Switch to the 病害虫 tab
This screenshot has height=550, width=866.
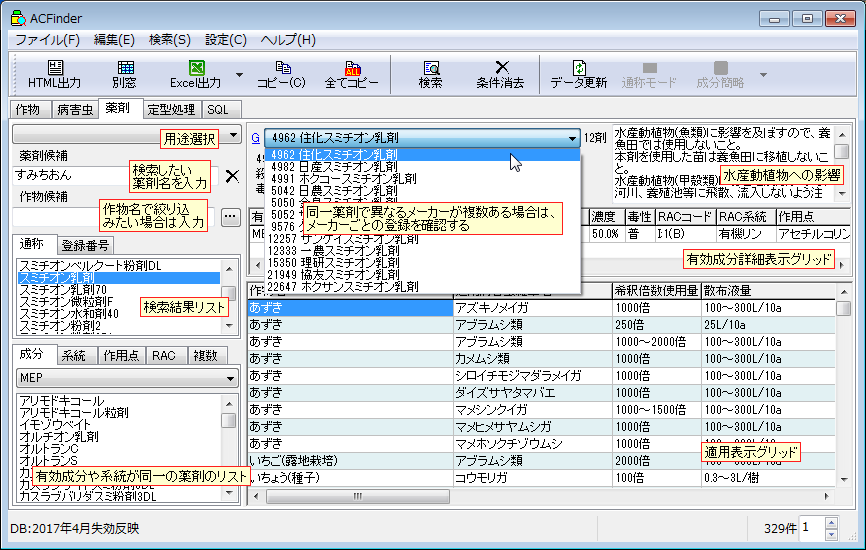click(x=74, y=108)
